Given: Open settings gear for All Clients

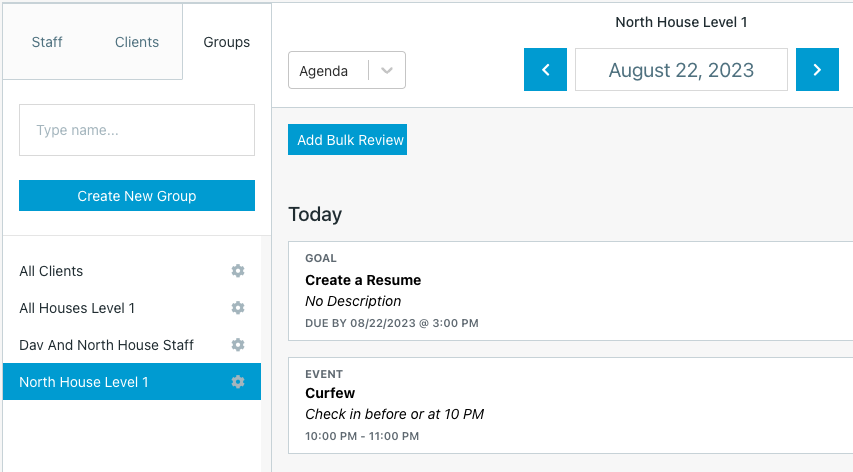Looking at the screenshot, I should [x=238, y=271].
